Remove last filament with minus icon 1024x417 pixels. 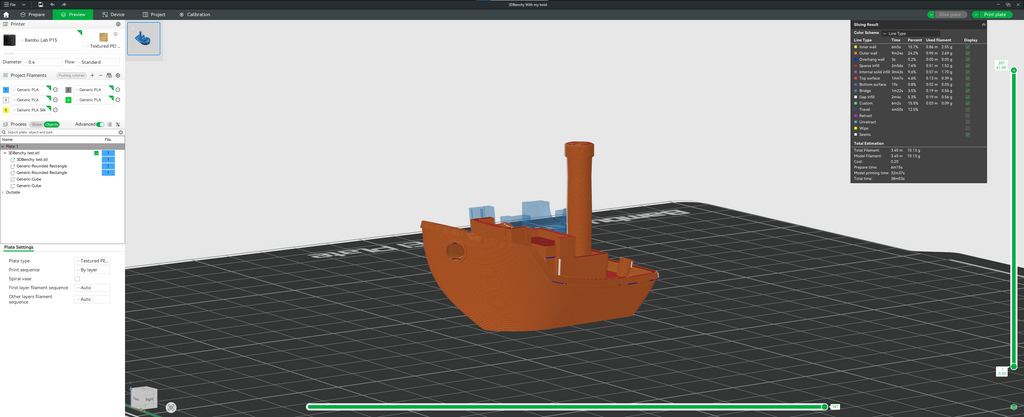tap(101, 76)
